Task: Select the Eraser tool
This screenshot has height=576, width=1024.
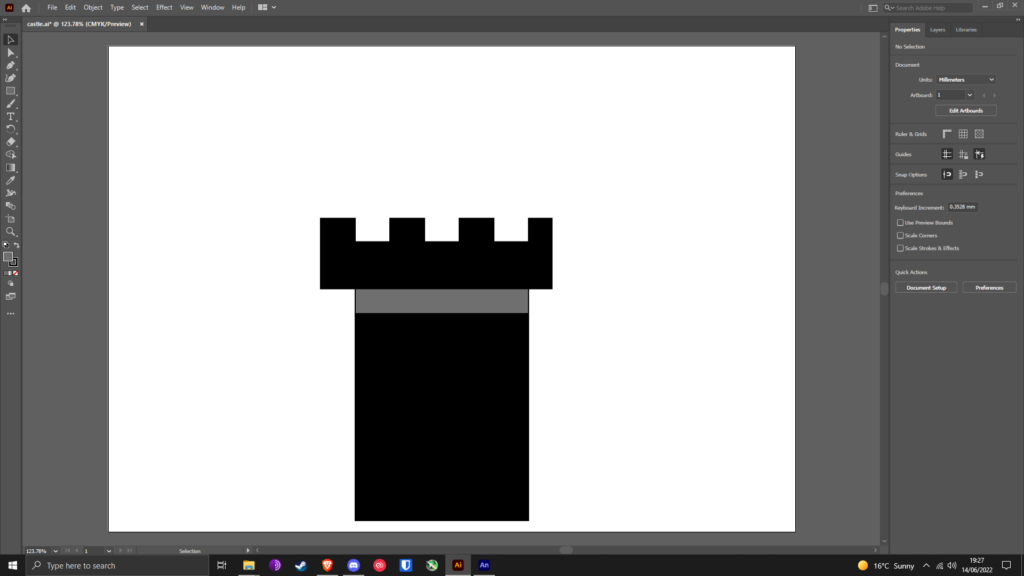Action: (10, 142)
